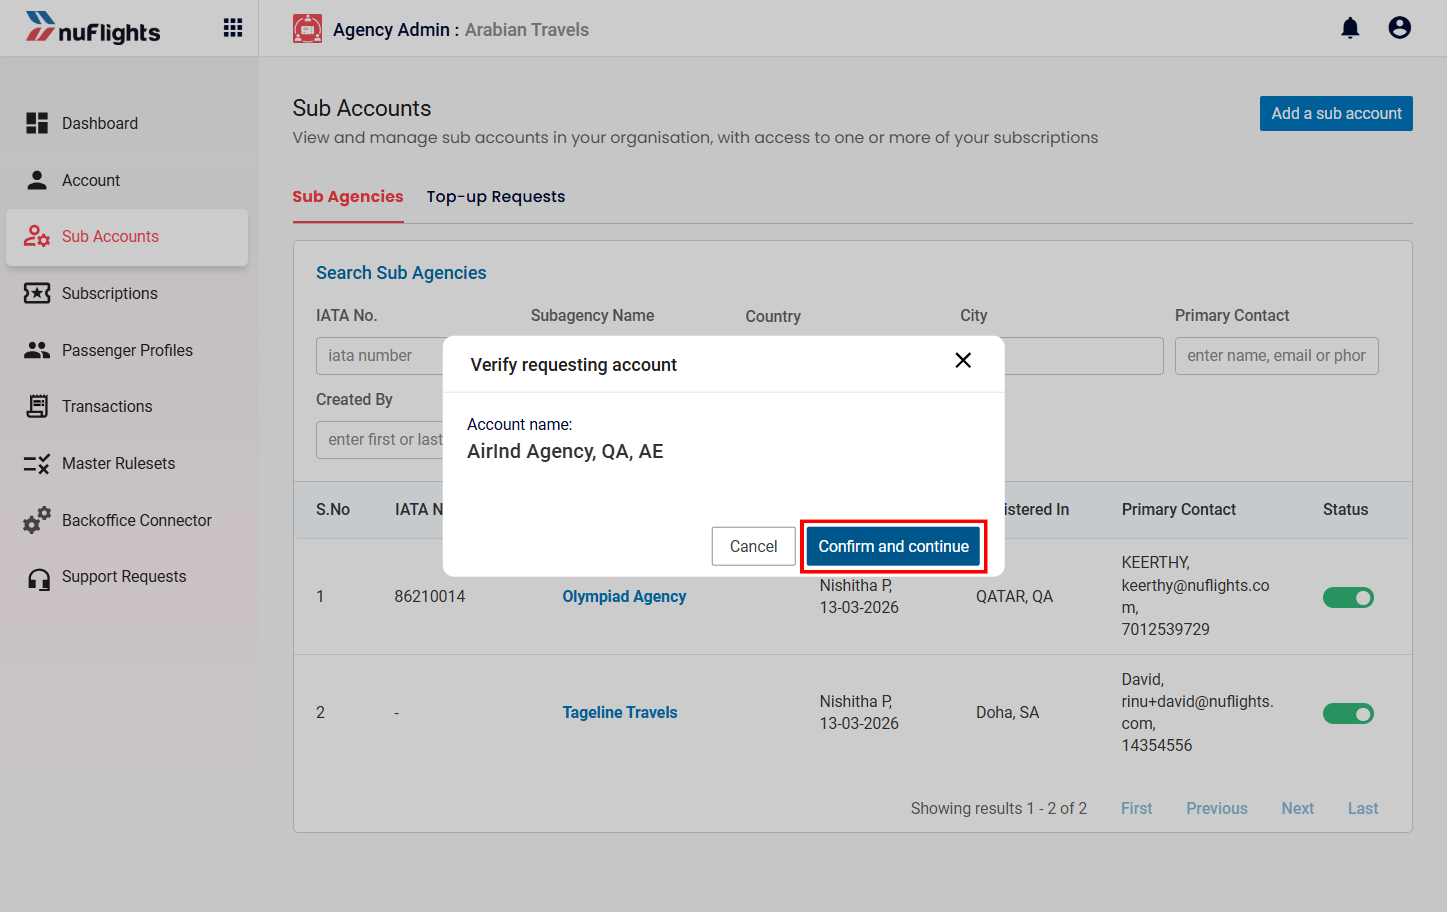Click the KEERTHY primary contact cell
The image size is (1447, 912).
(x=1195, y=596)
